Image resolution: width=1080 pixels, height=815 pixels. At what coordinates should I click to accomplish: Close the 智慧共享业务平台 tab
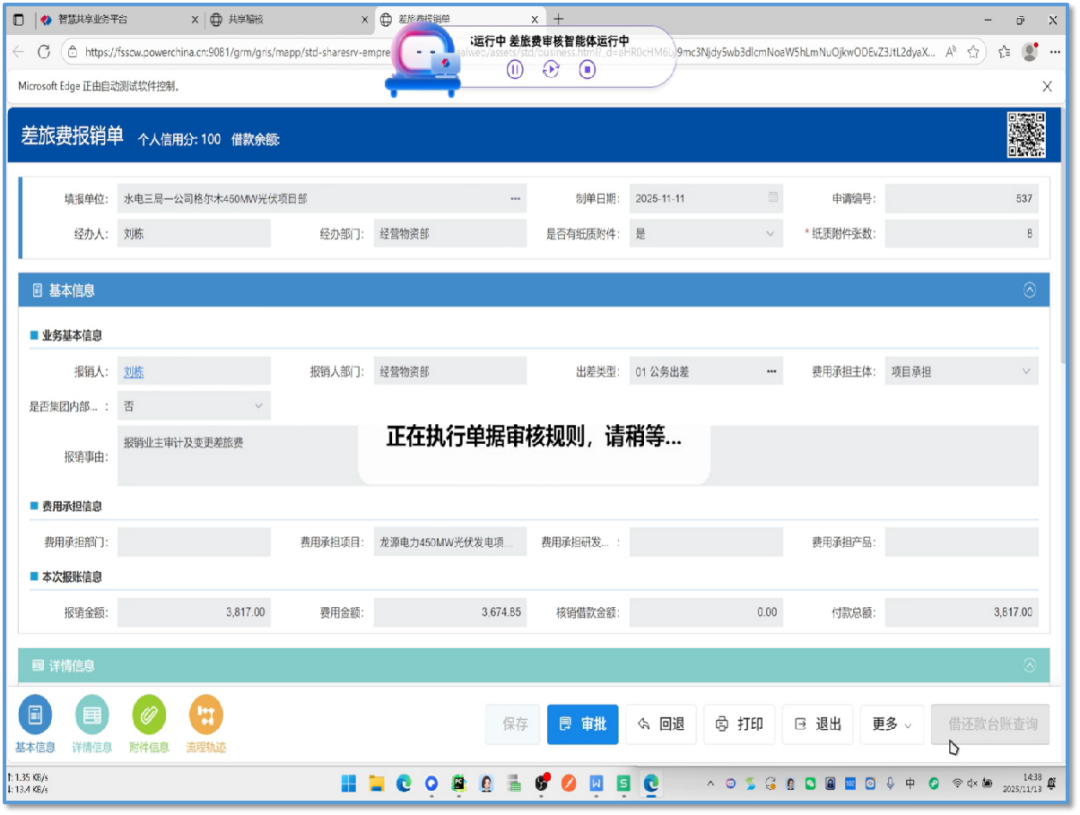point(194,19)
